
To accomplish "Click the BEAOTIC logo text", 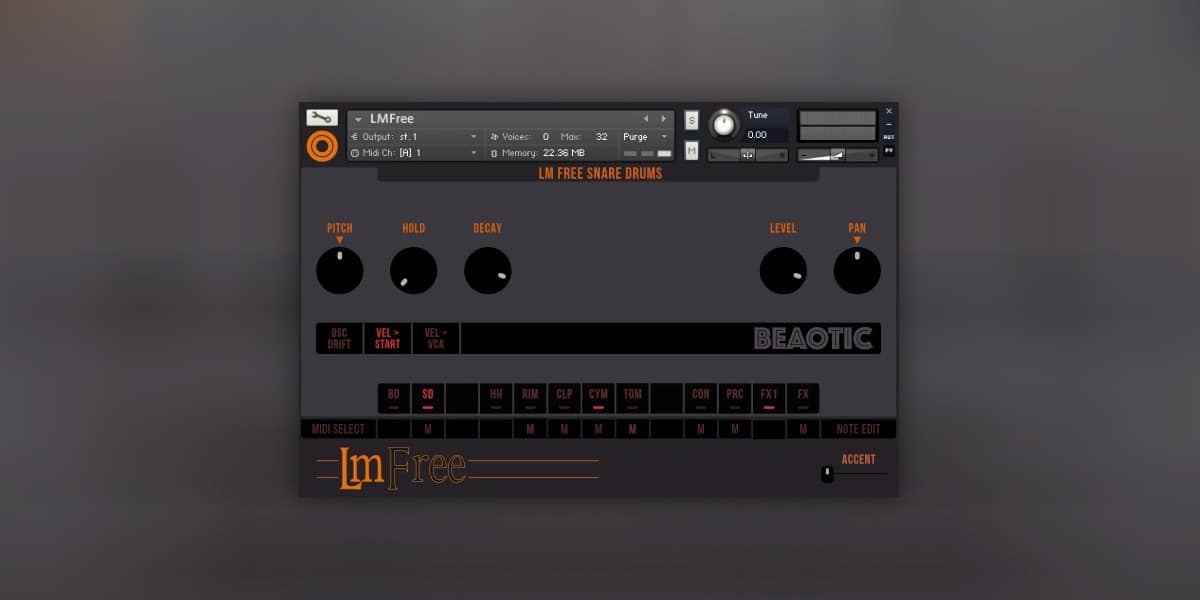I will click(x=813, y=338).
